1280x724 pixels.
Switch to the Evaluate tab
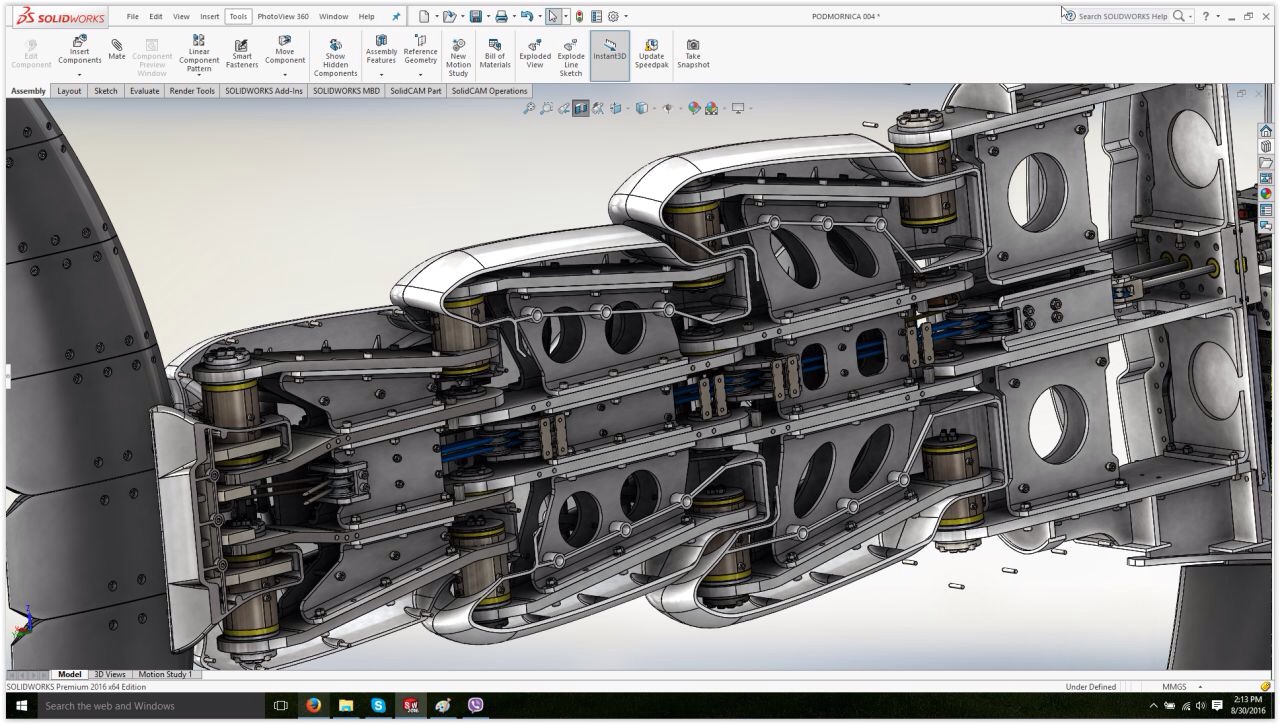coord(145,91)
